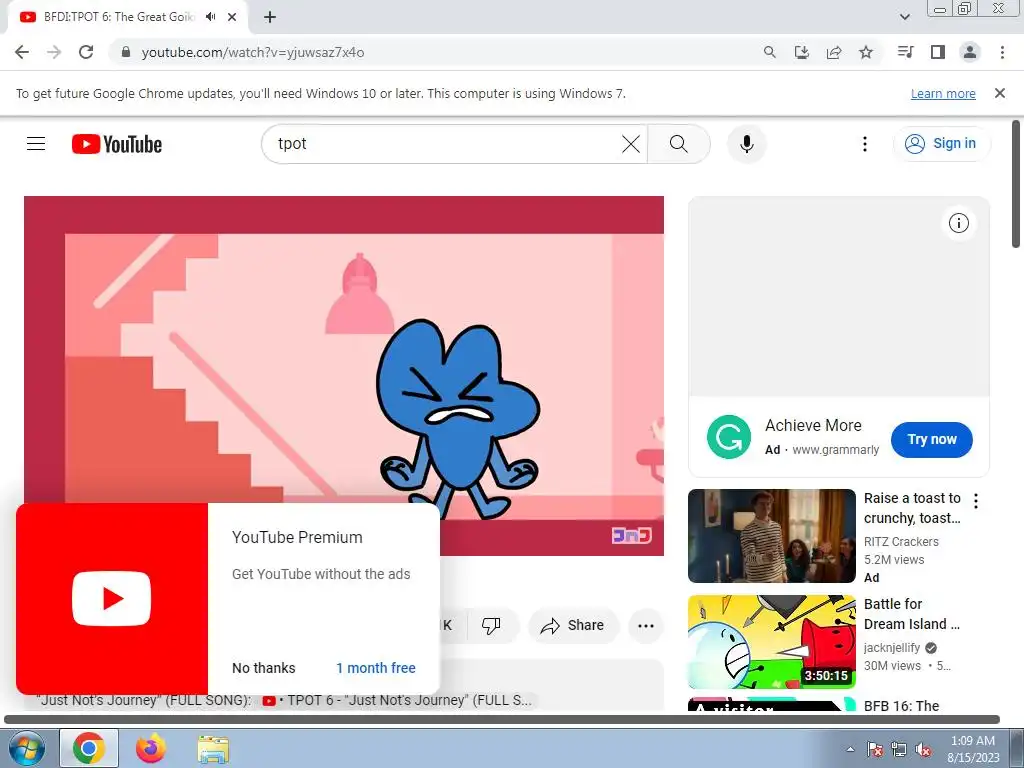
Task: Click the Share button
Action: [573, 626]
